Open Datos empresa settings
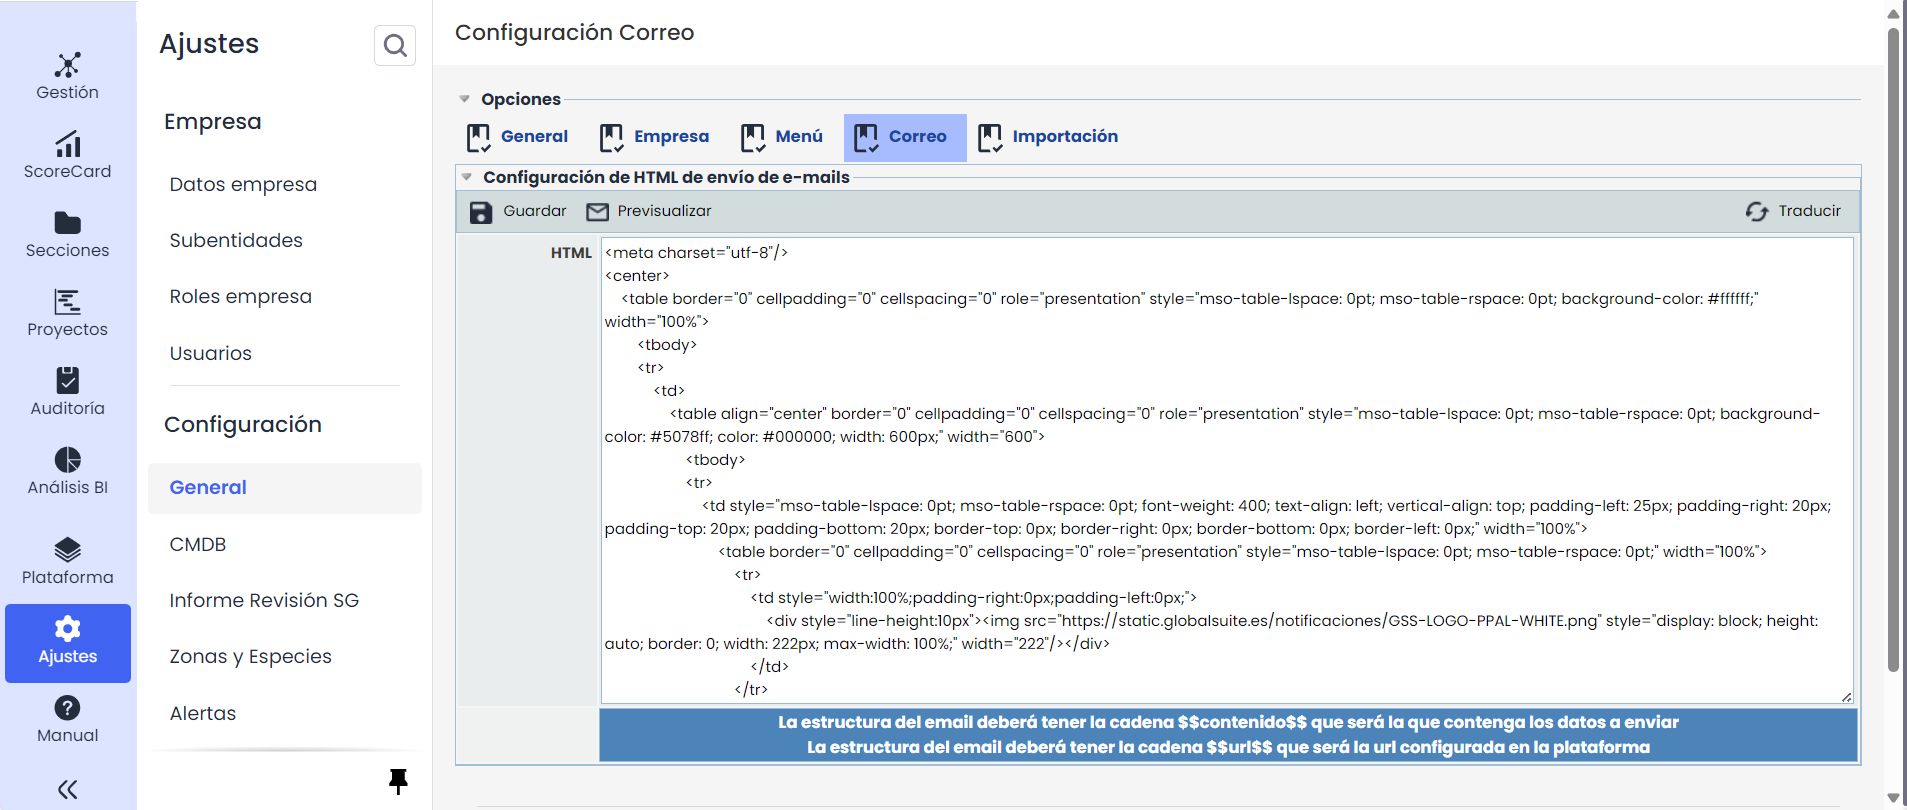 point(243,184)
